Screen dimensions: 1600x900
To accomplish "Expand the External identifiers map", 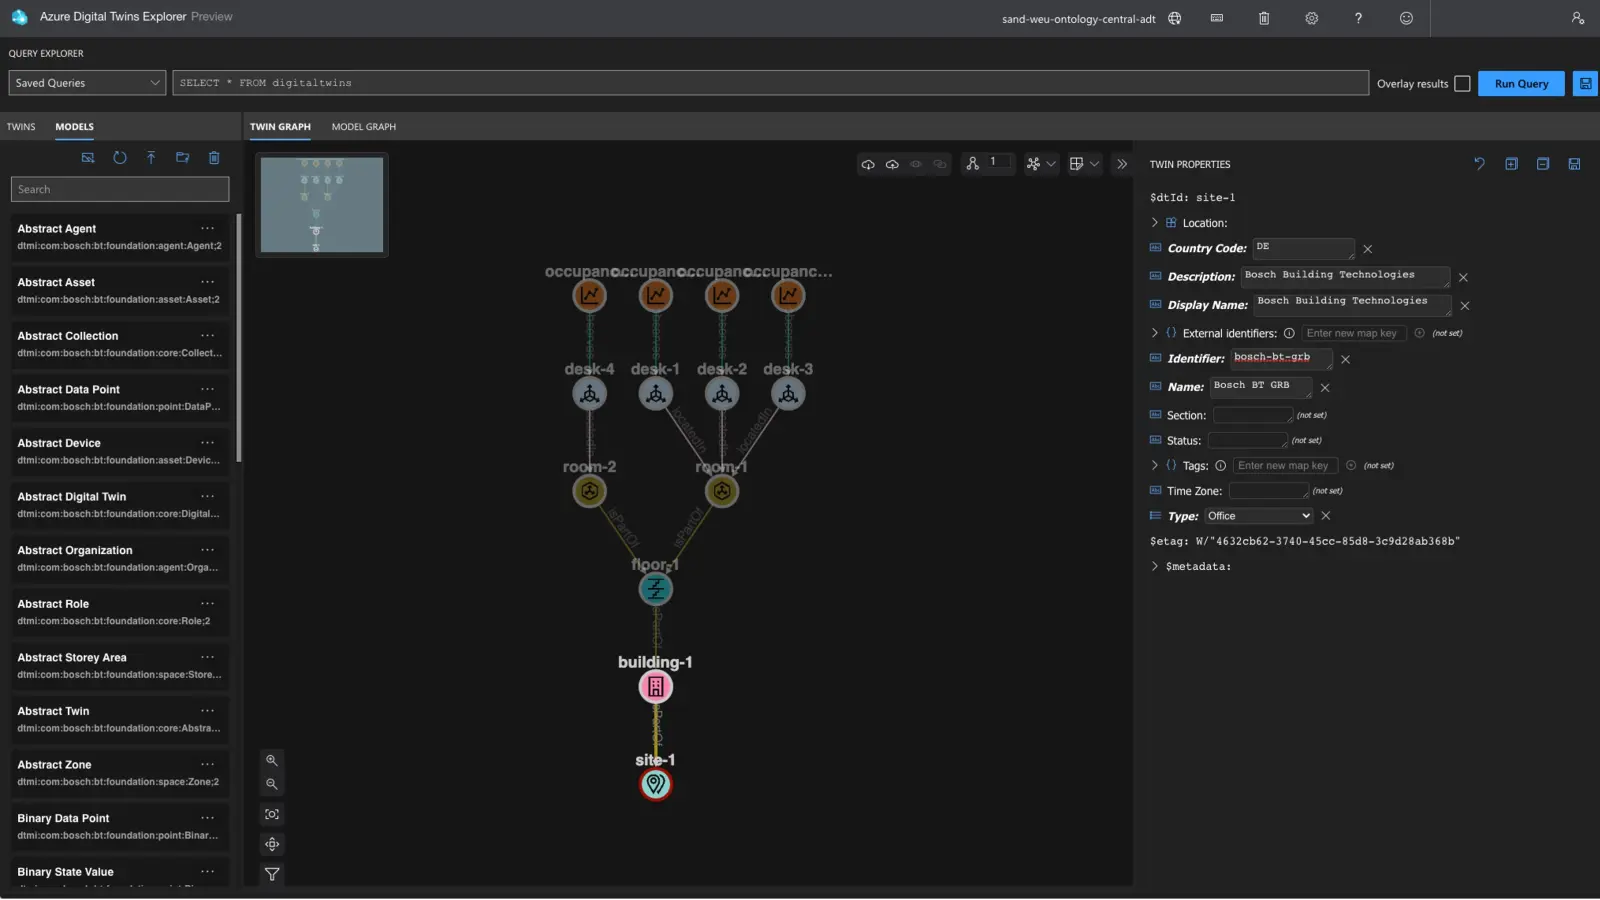I will click(1155, 333).
